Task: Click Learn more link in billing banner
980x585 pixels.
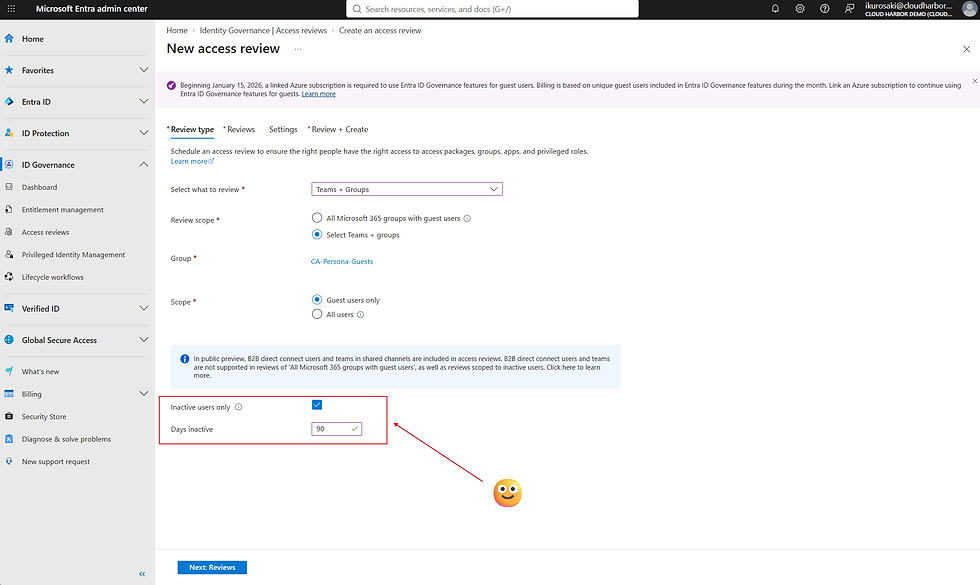Action: tap(319, 94)
